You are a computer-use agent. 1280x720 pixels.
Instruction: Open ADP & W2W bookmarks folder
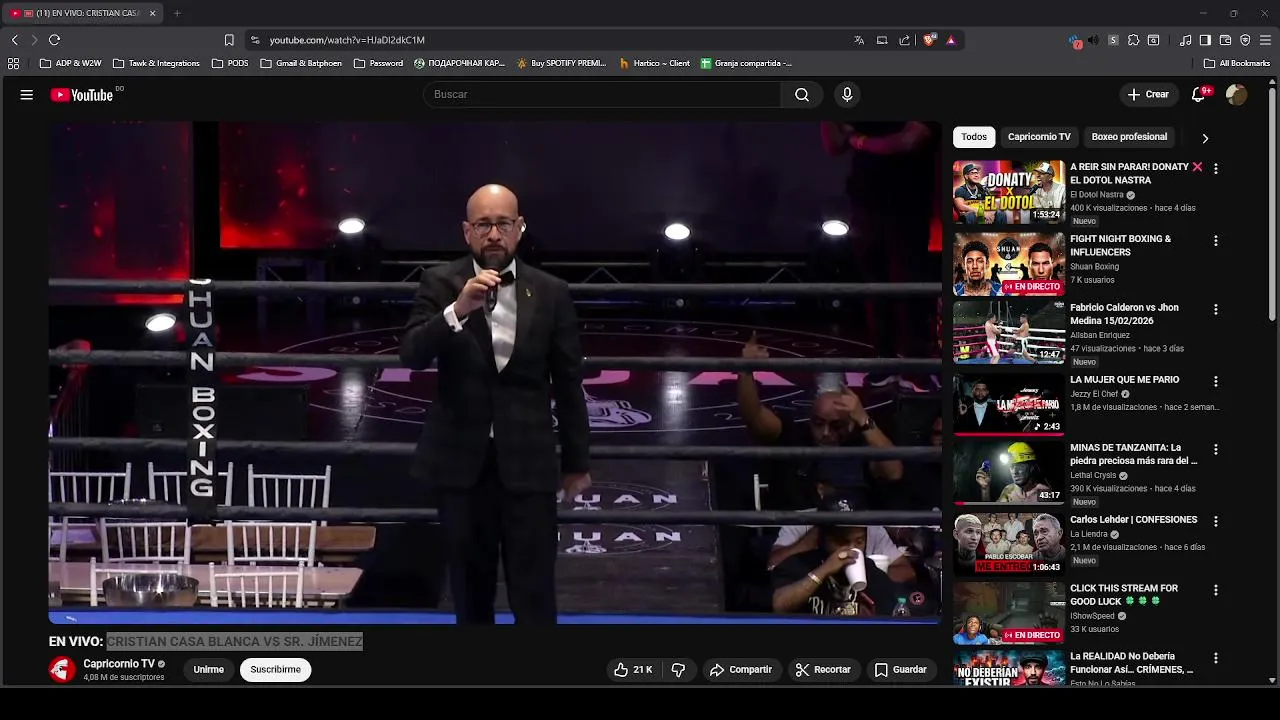click(71, 63)
